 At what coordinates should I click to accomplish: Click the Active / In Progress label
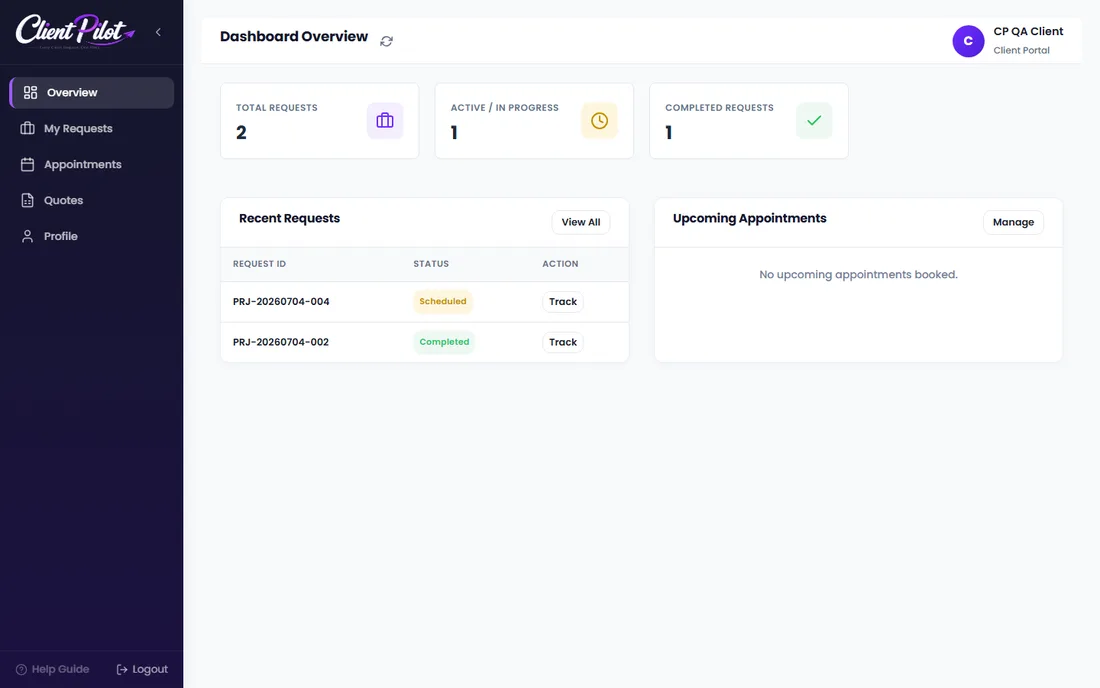[504, 108]
